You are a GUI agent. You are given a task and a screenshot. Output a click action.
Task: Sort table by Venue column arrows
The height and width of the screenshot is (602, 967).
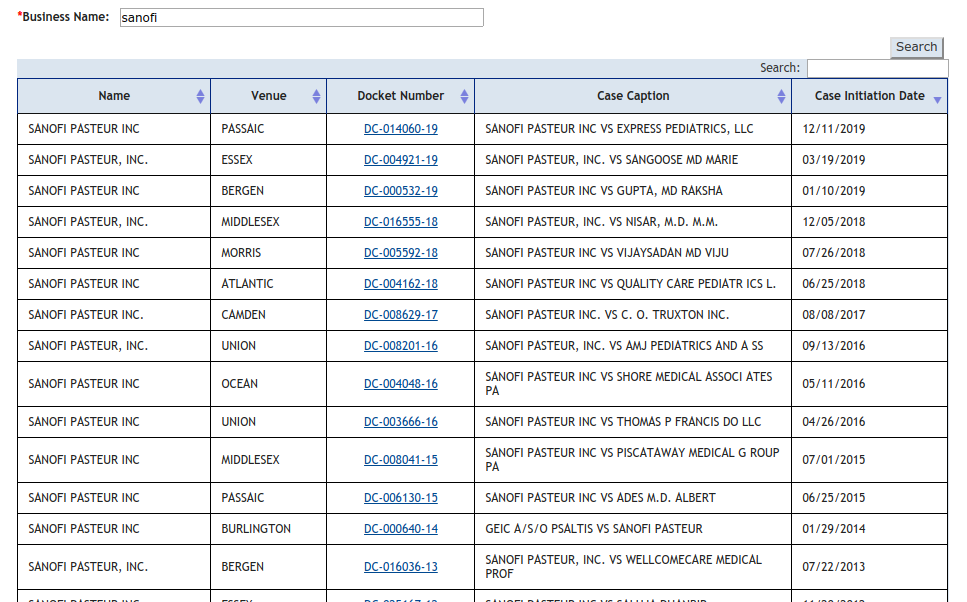click(316, 96)
